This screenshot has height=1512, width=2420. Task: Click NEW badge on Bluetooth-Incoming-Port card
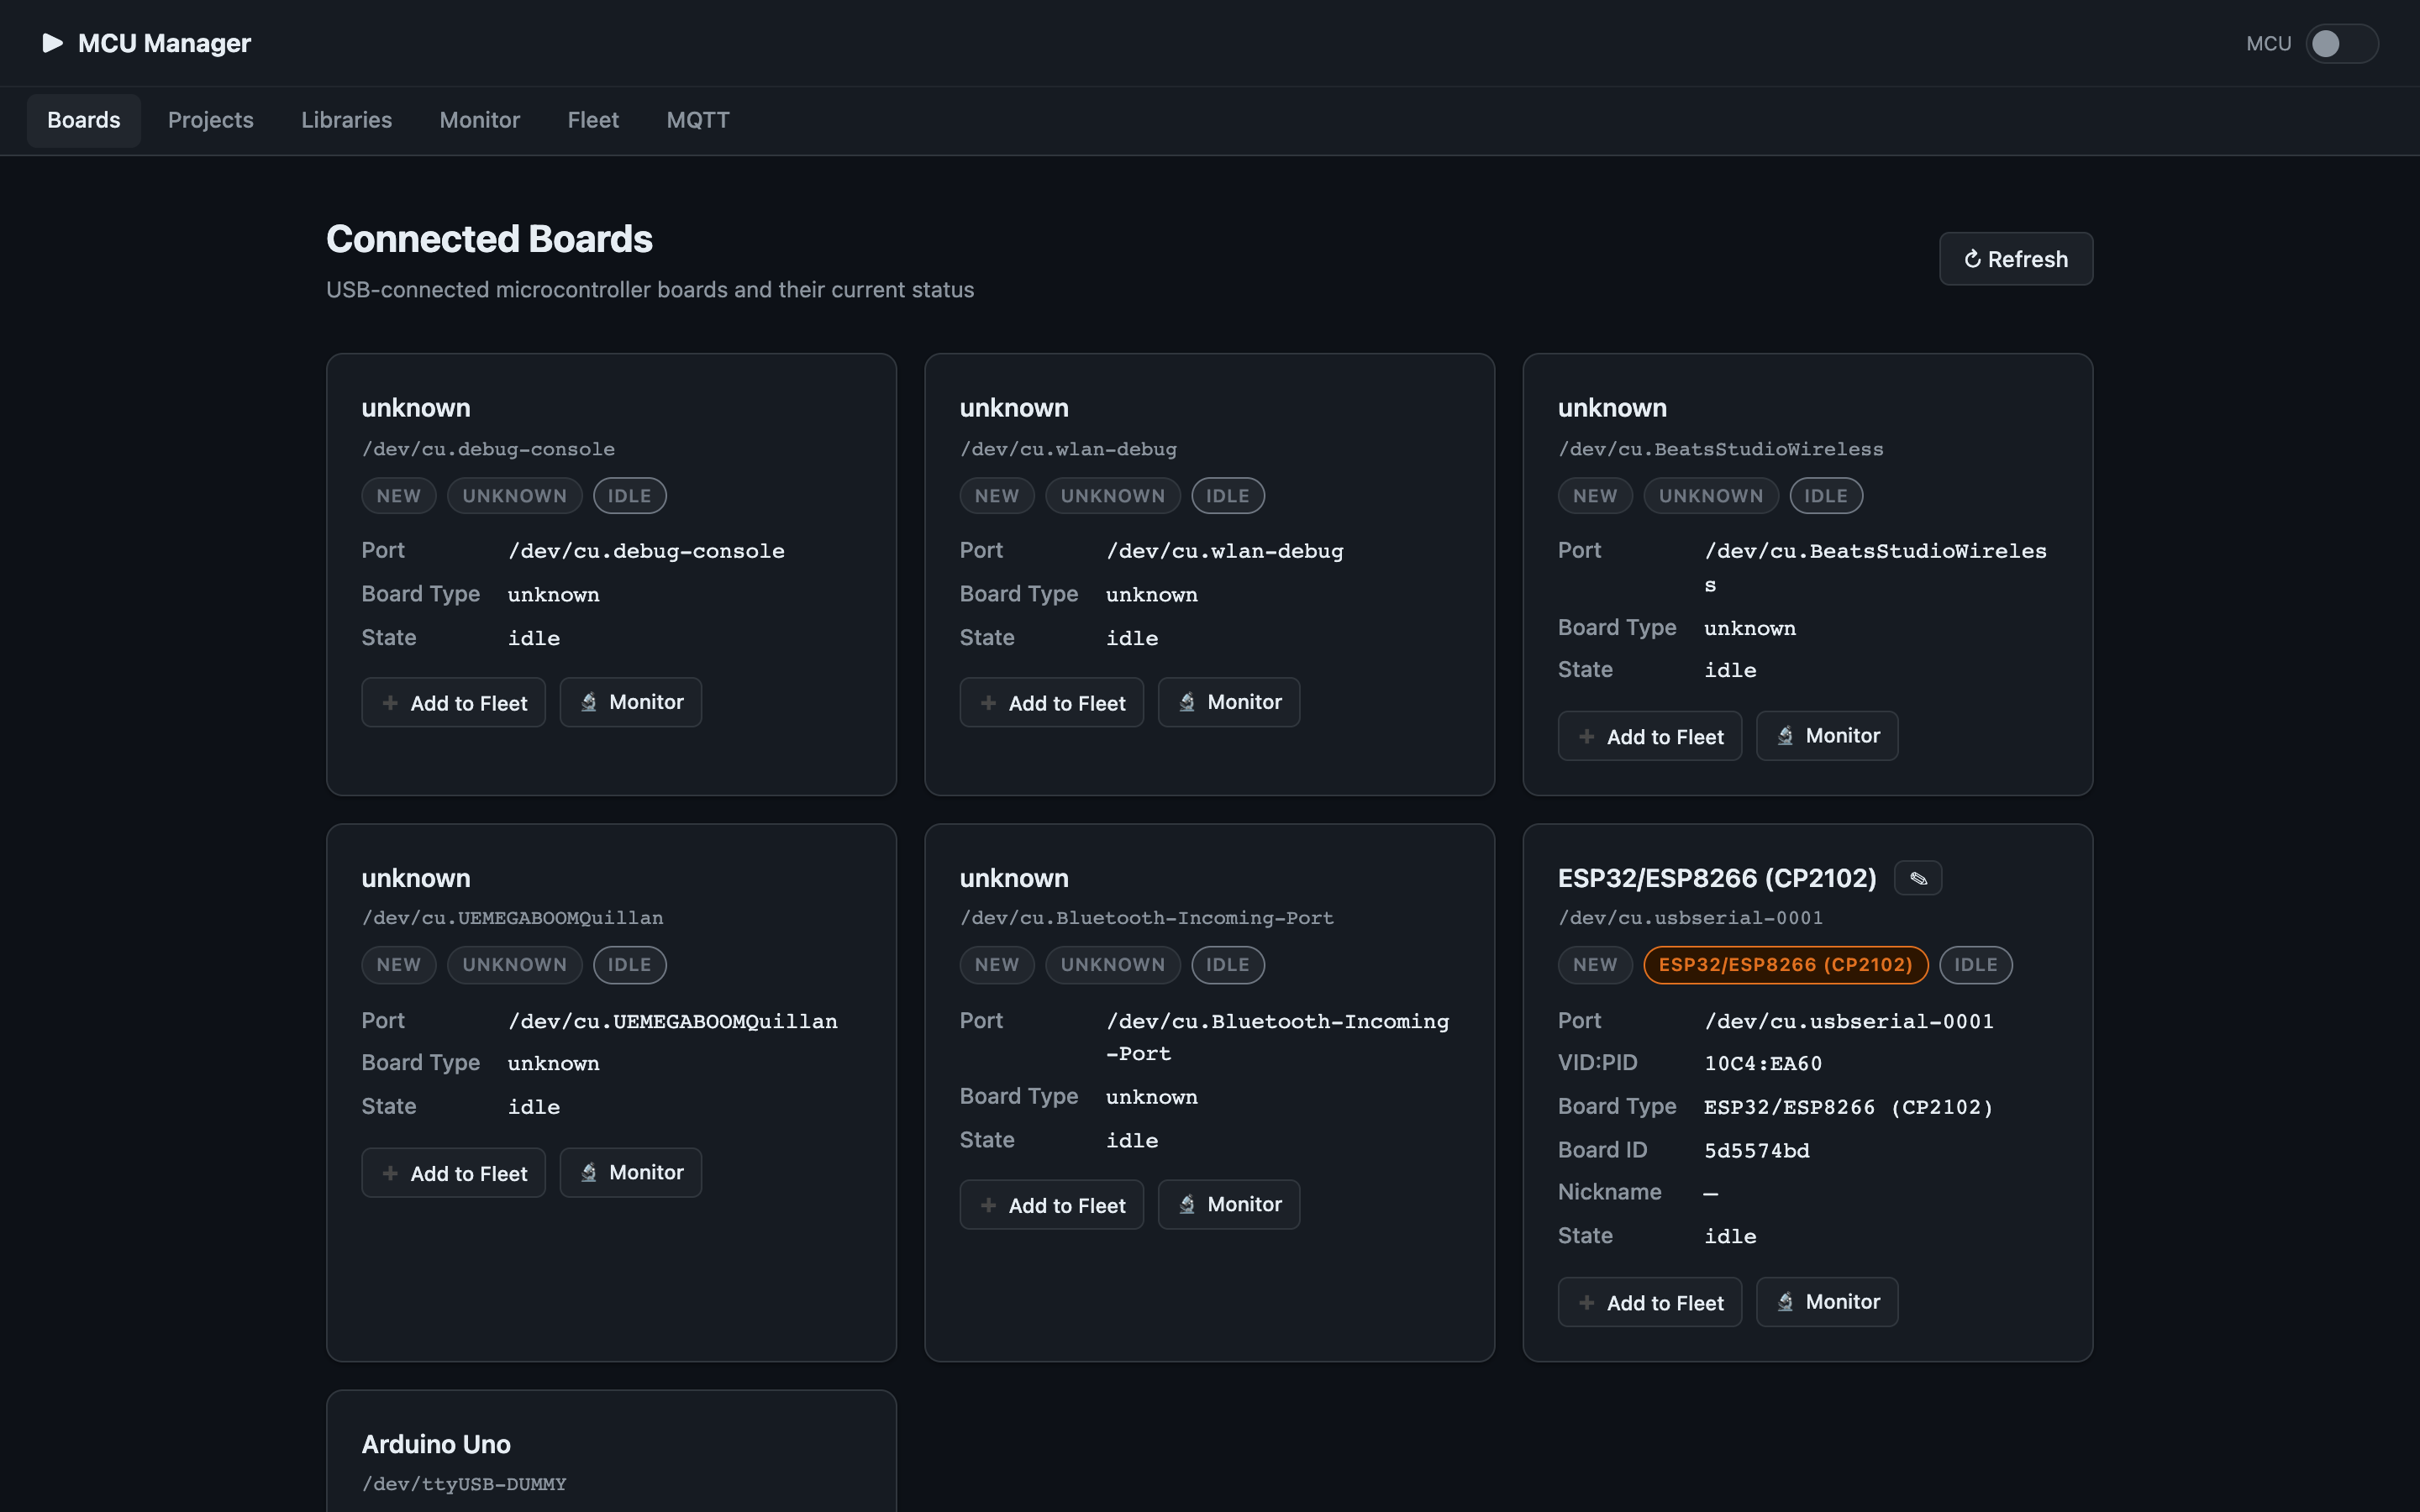click(997, 965)
